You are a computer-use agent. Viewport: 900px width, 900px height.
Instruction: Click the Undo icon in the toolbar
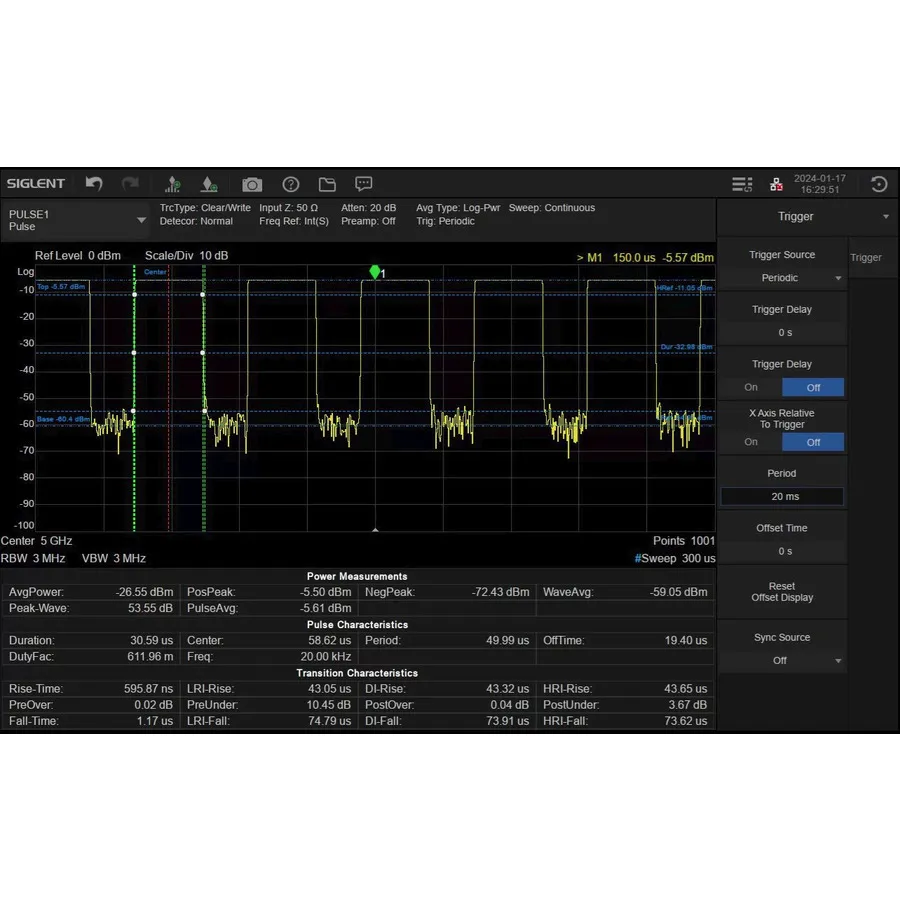93,183
